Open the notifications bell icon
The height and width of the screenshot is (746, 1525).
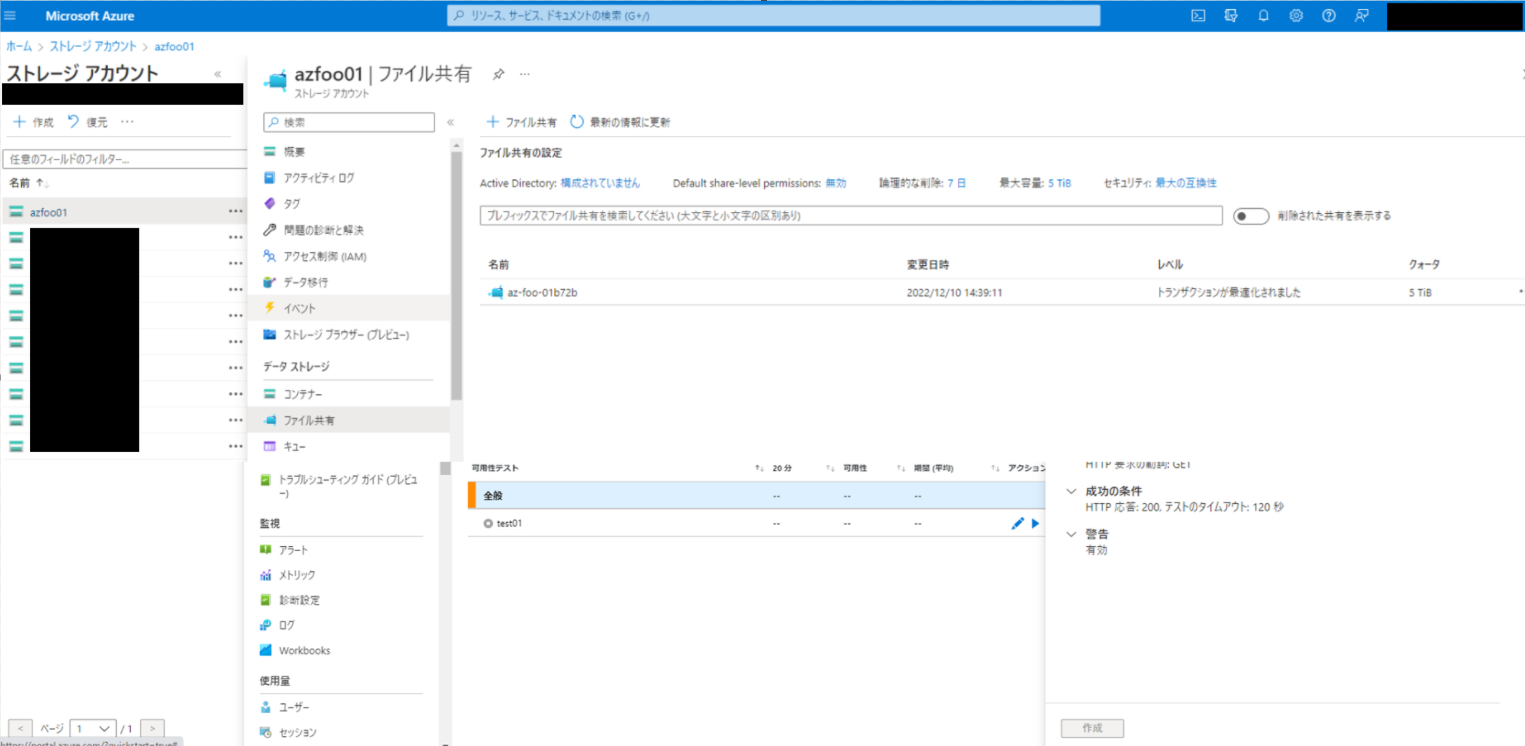1264,15
